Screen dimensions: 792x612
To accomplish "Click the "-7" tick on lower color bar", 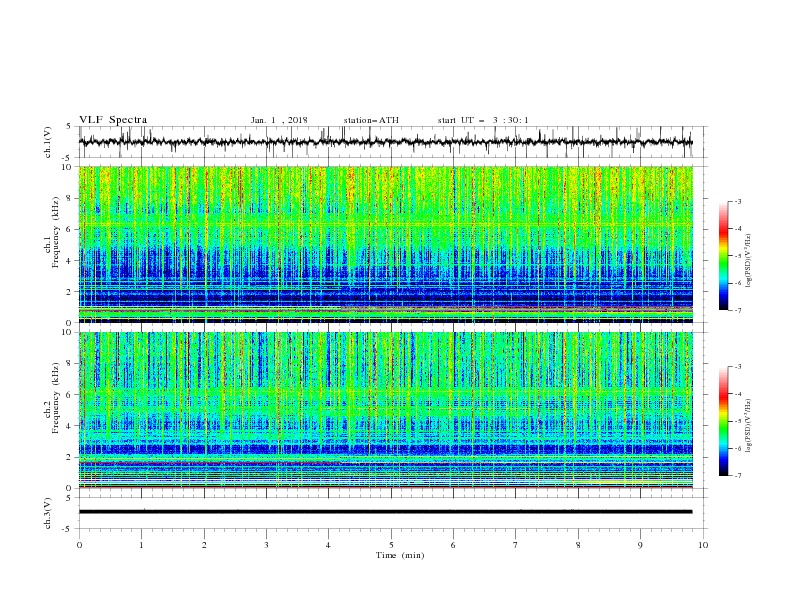I will point(738,476).
